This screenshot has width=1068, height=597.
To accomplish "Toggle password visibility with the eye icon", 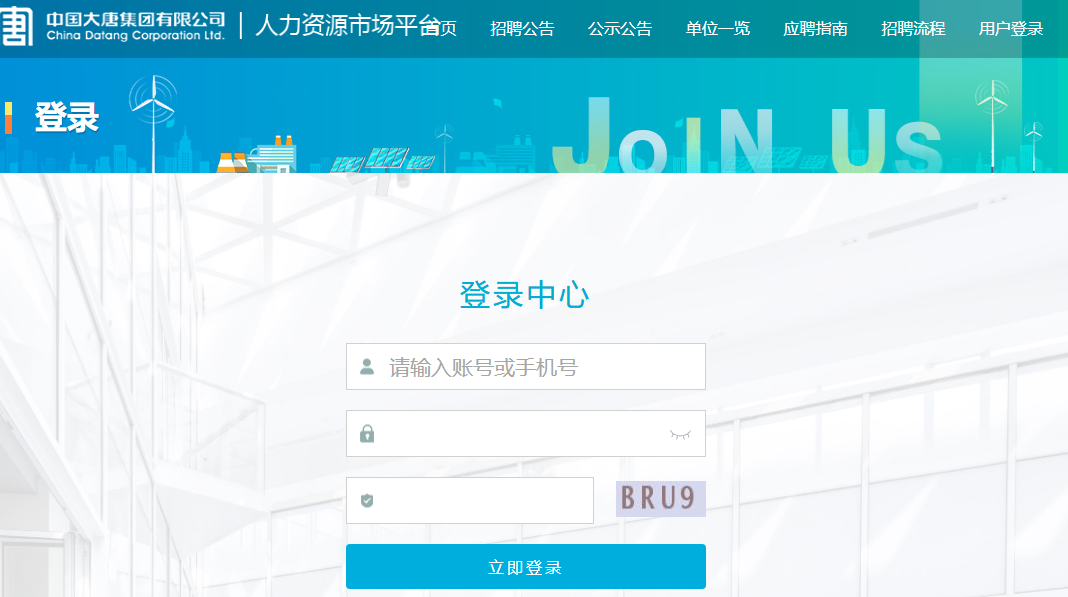I will click(x=680, y=433).
